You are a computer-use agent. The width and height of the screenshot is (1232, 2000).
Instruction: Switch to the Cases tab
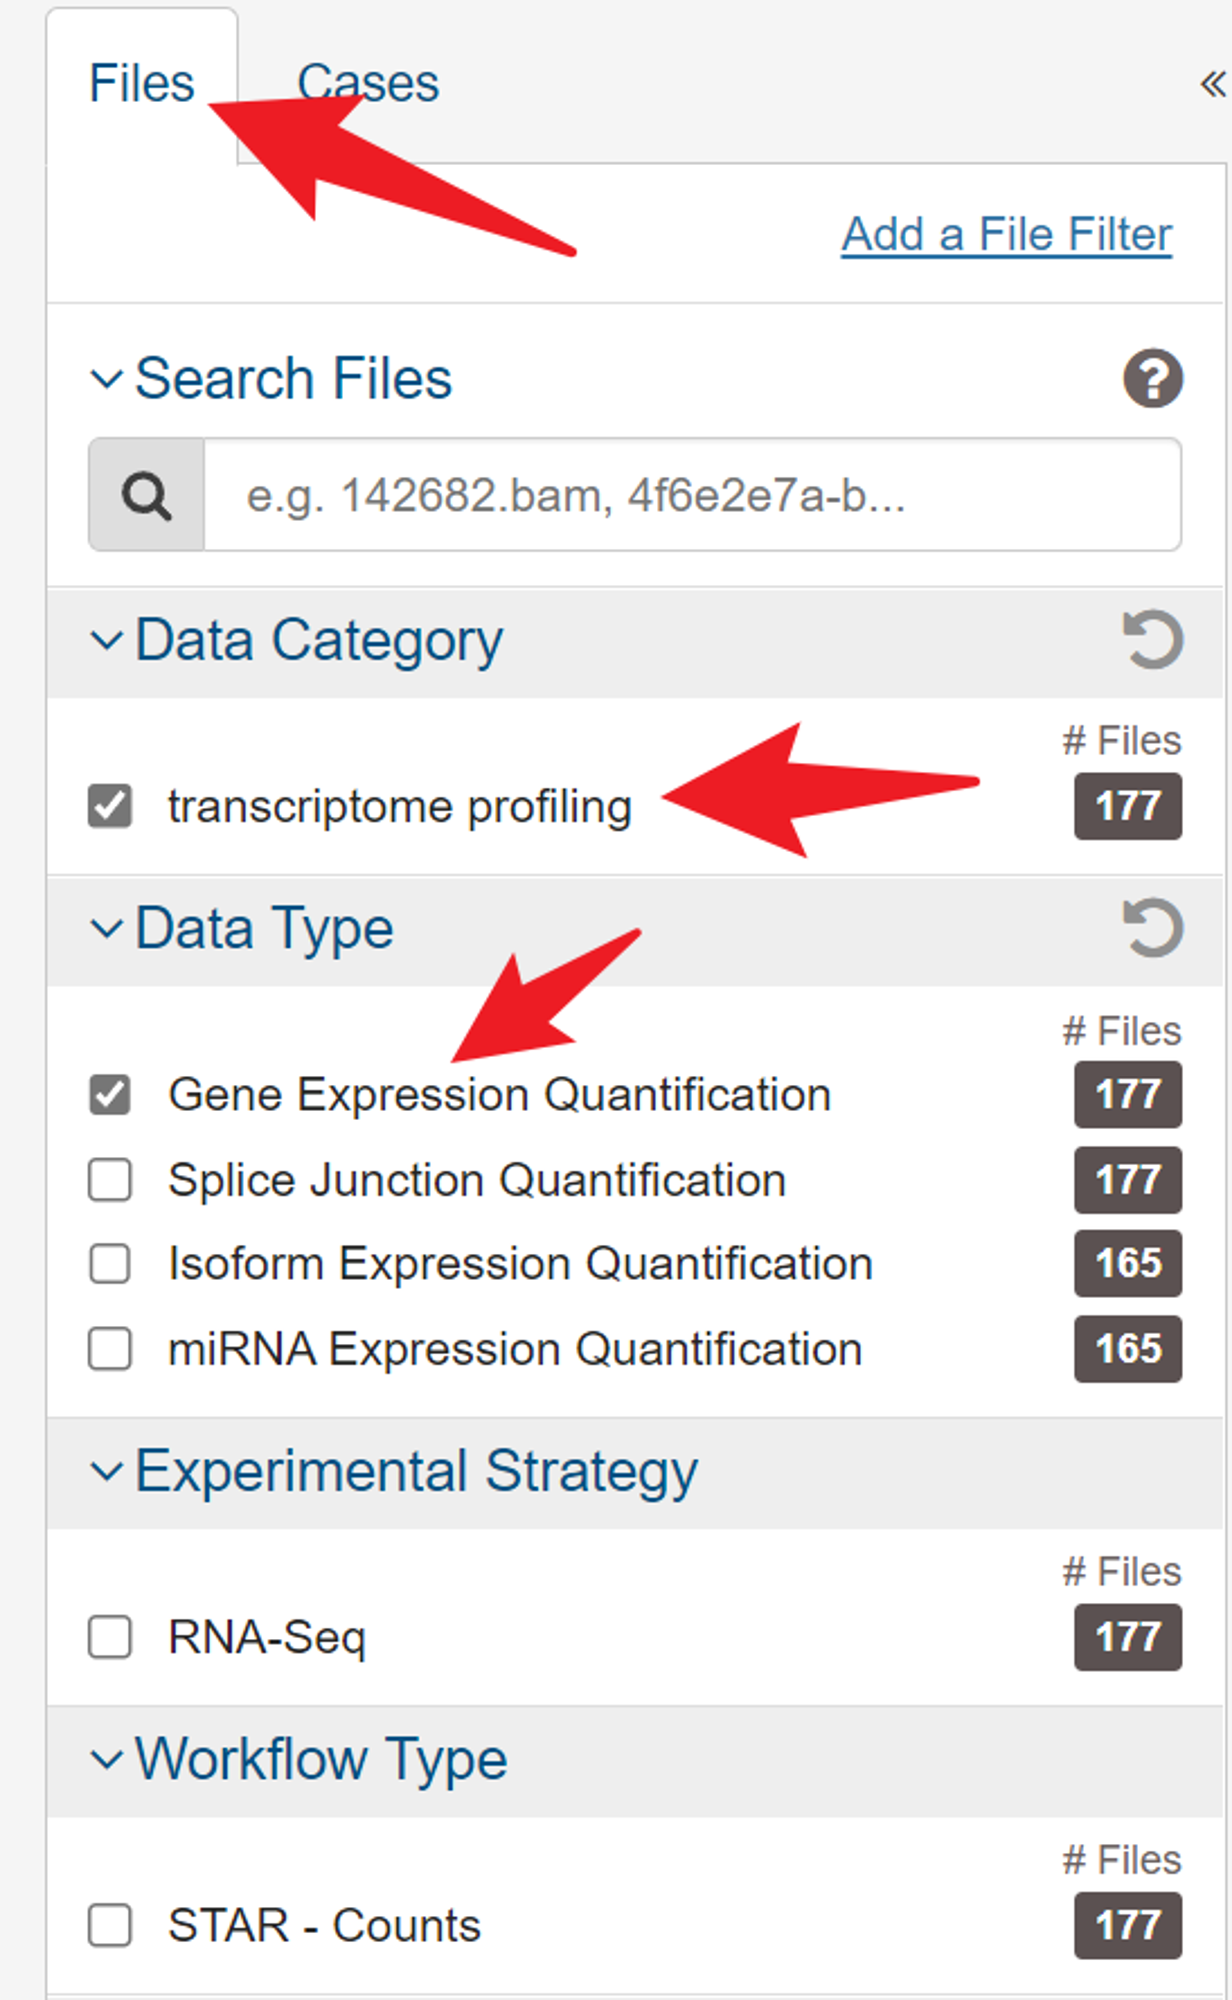coord(368,83)
